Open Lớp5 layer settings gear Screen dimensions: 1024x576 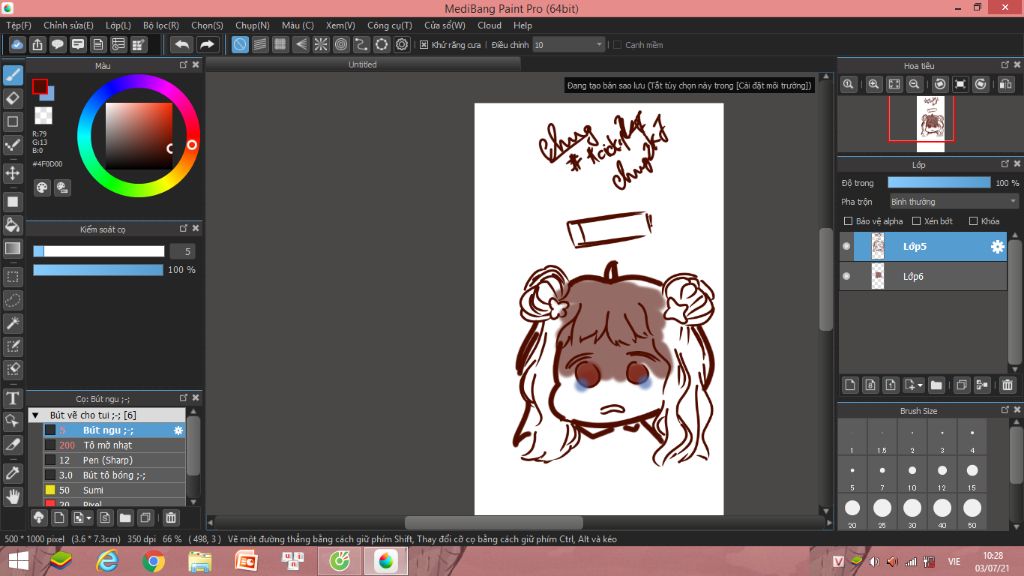click(x=997, y=246)
